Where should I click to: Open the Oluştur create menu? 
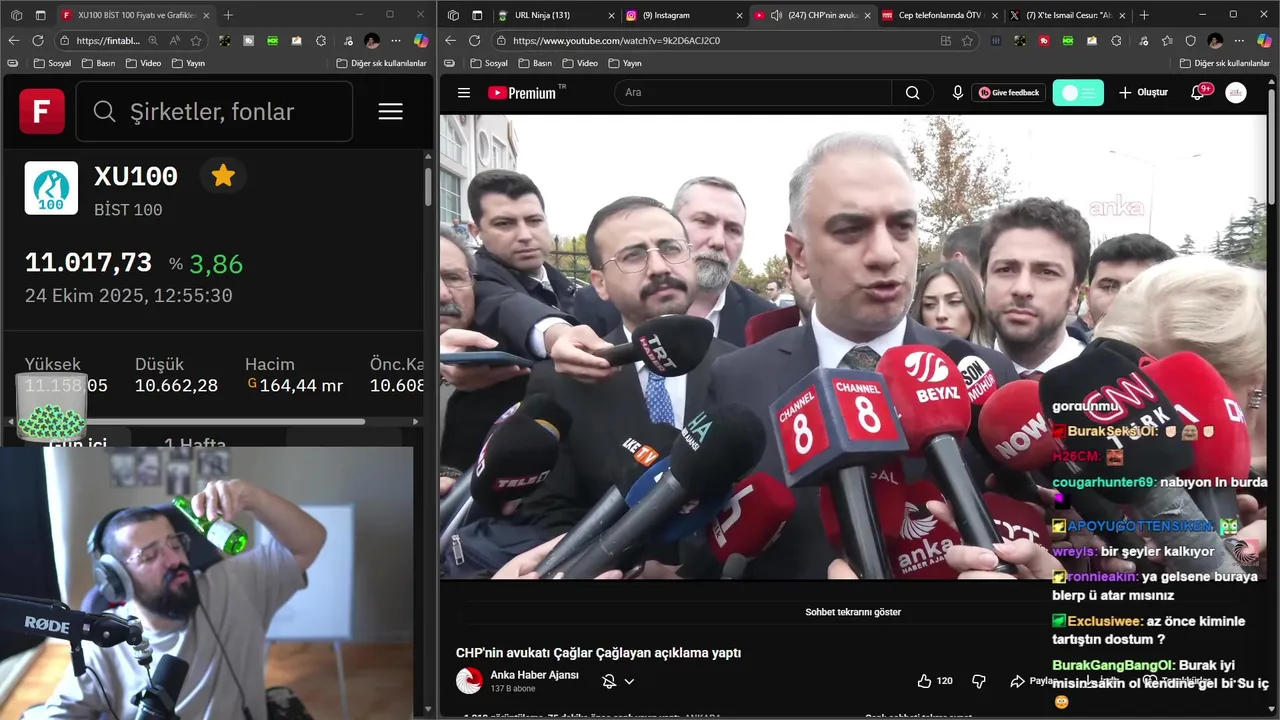[x=1143, y=92]
